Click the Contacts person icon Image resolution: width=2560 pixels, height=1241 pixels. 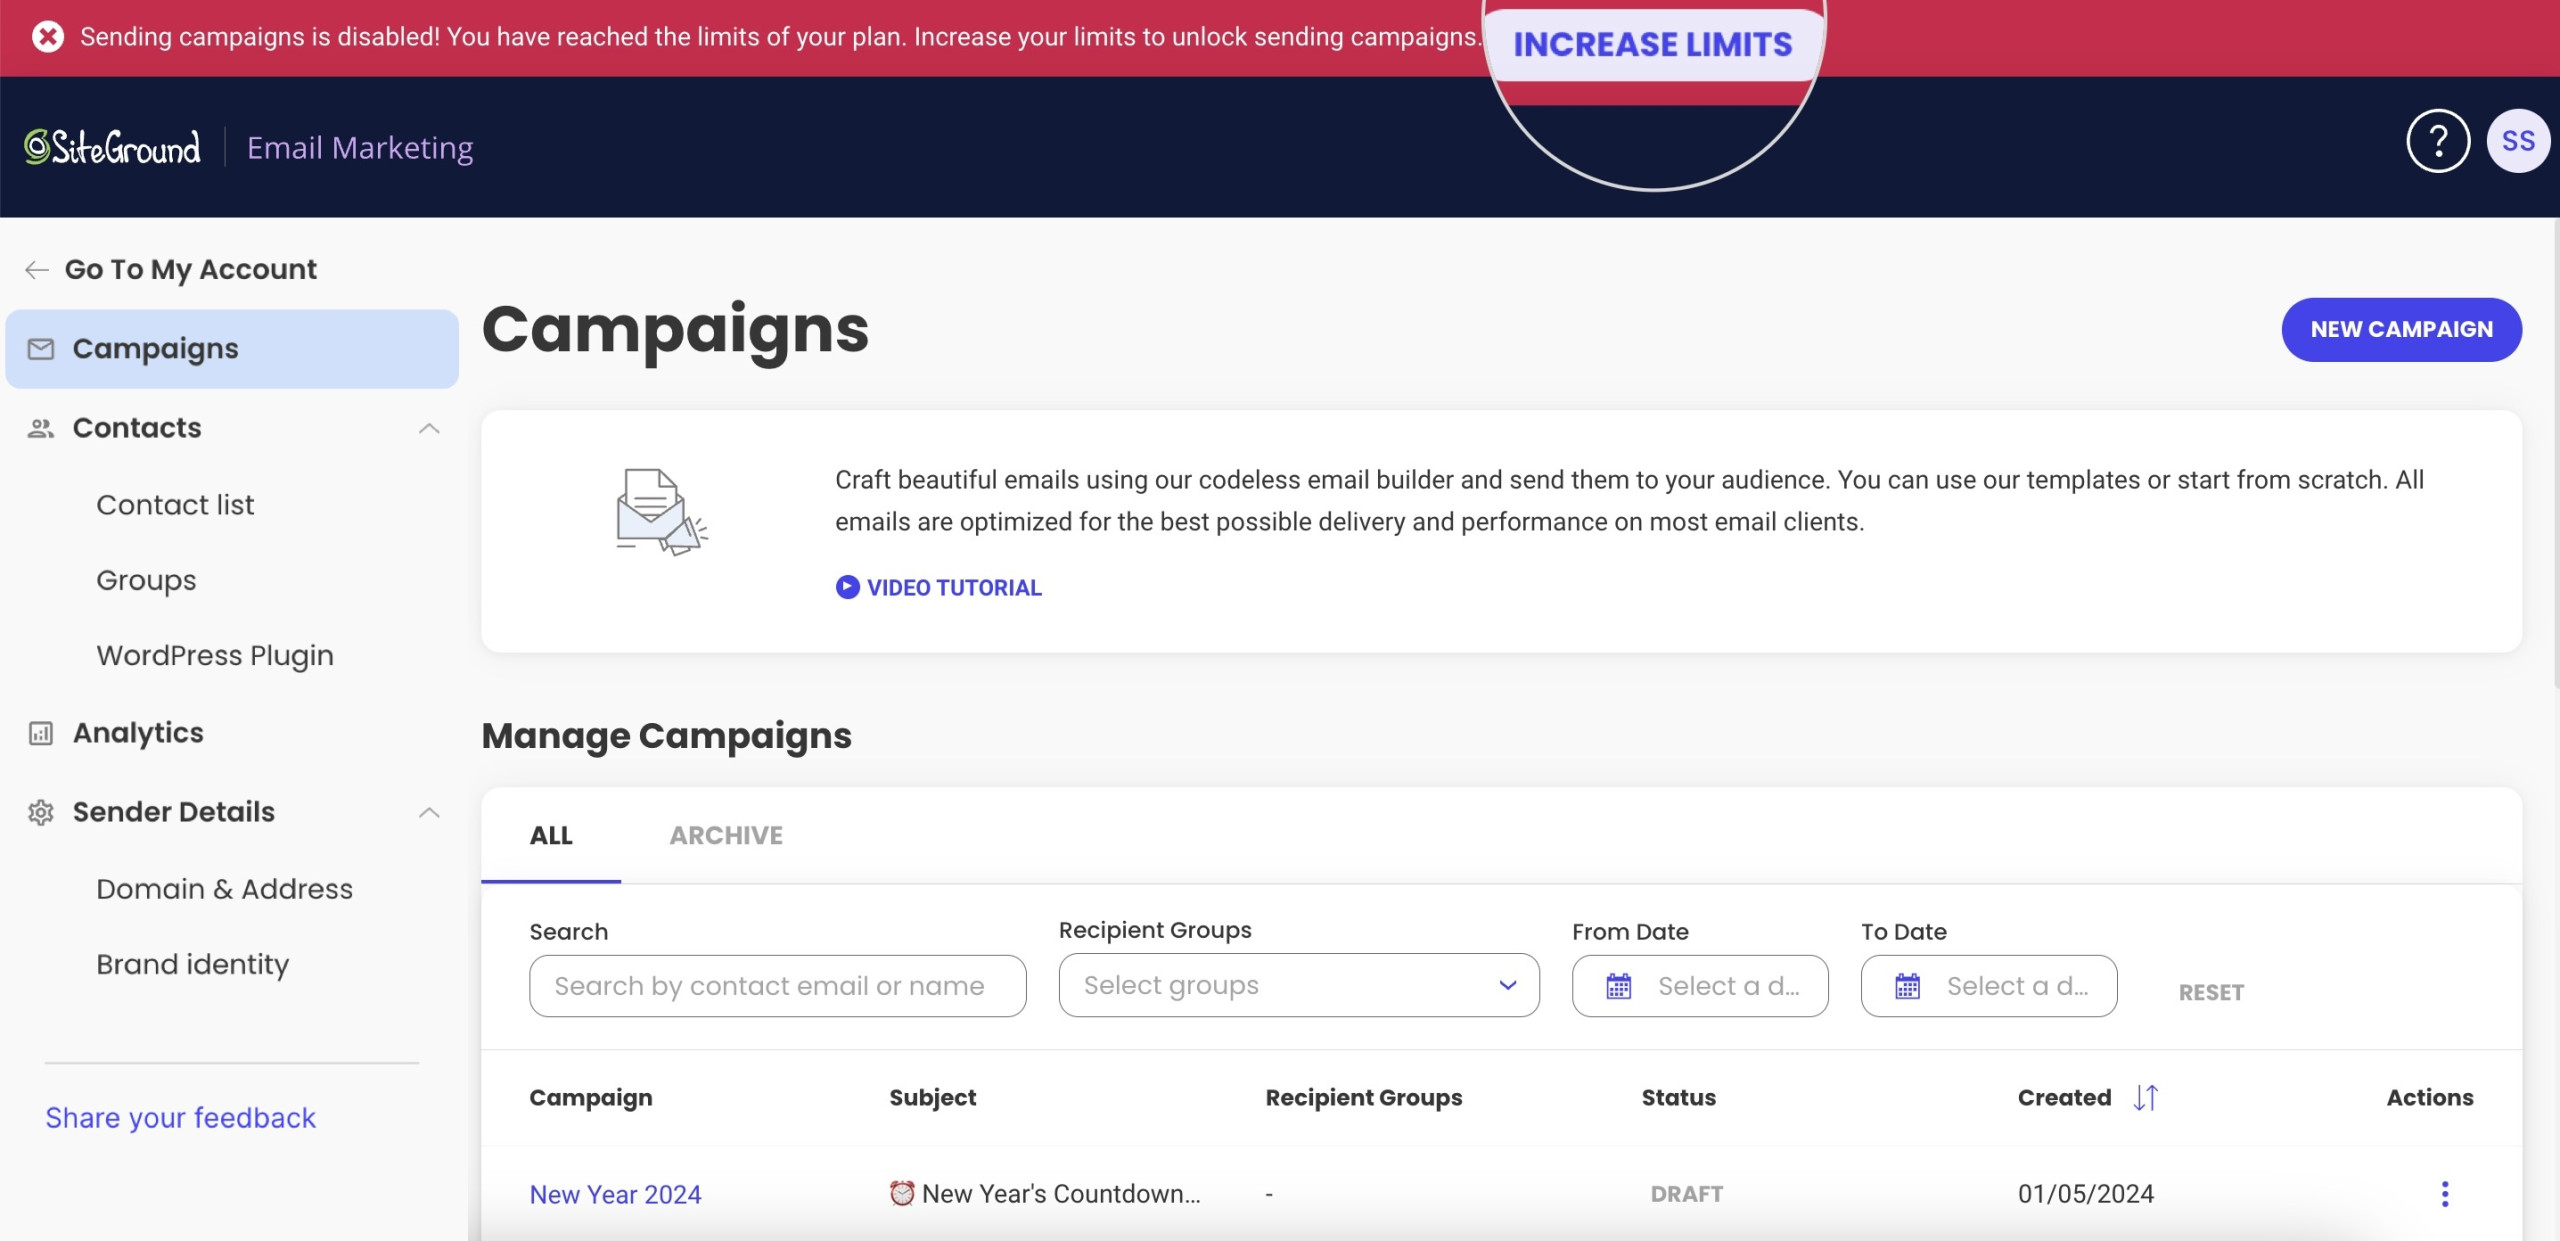[39, 428]
